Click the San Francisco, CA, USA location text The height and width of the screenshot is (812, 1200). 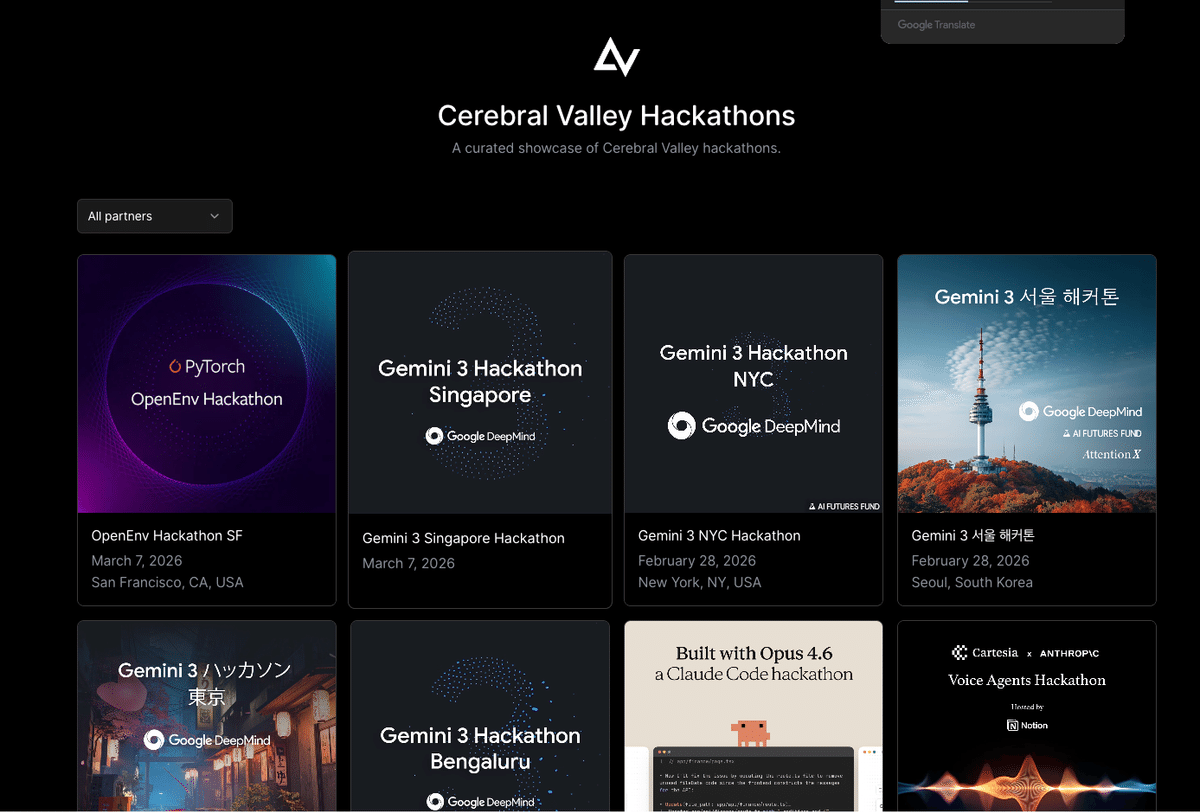click(167, 582)
